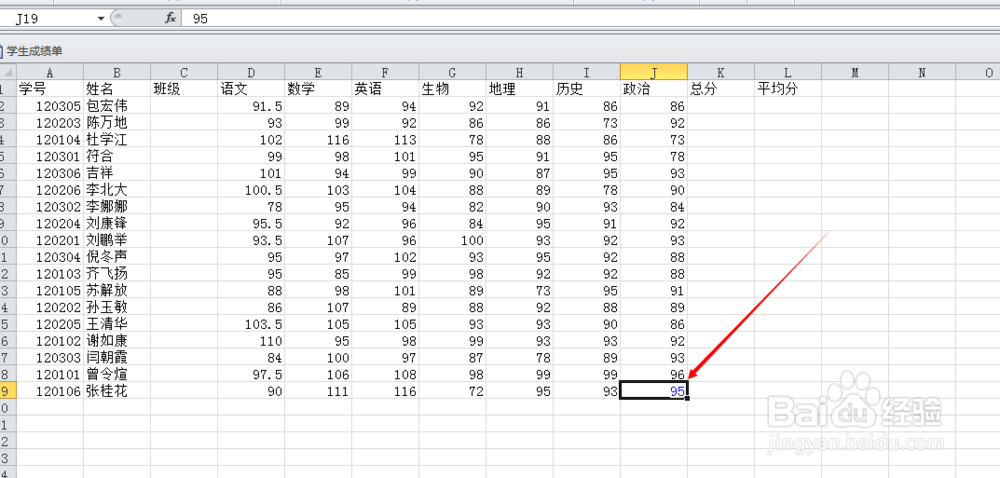
Task: Click the 总分 header cell
Action: coord(721,89)
